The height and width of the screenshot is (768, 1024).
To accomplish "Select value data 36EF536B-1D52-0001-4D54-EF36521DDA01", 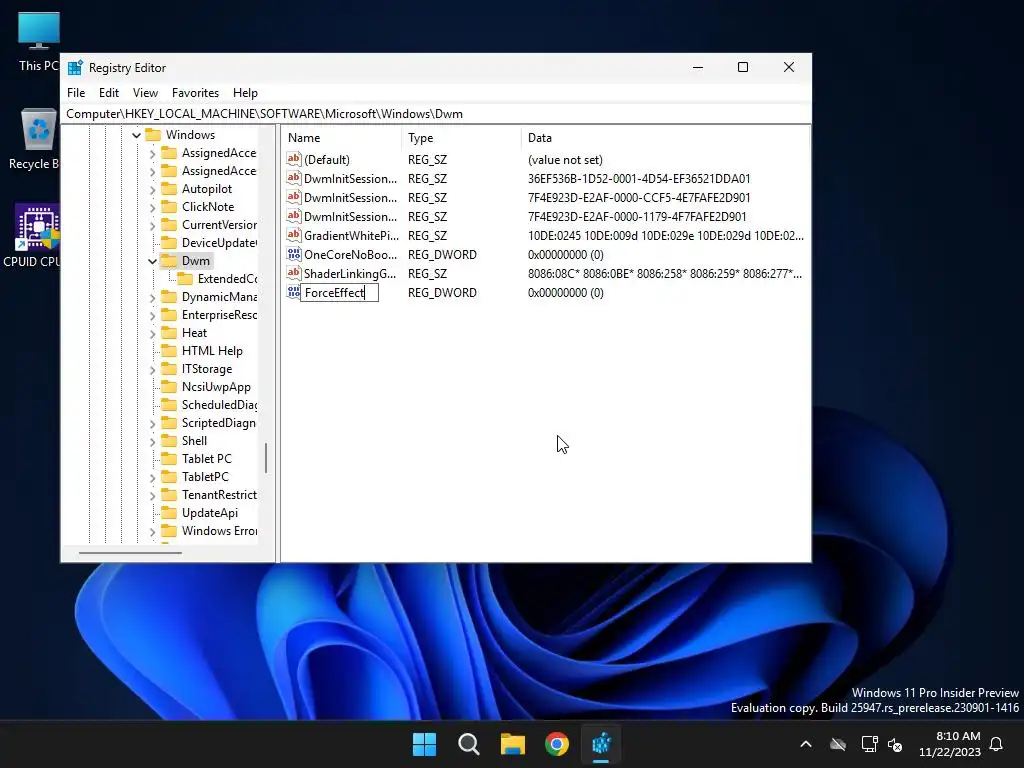I will click(639, 178).
